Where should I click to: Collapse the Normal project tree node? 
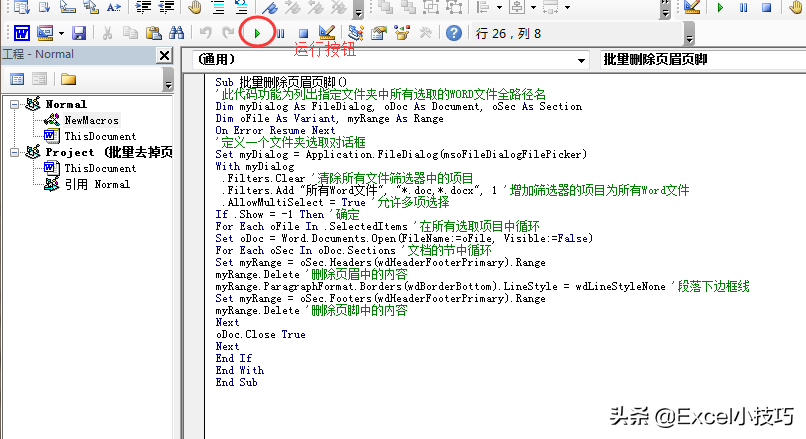pyautogui.click(x=13, y=104)
